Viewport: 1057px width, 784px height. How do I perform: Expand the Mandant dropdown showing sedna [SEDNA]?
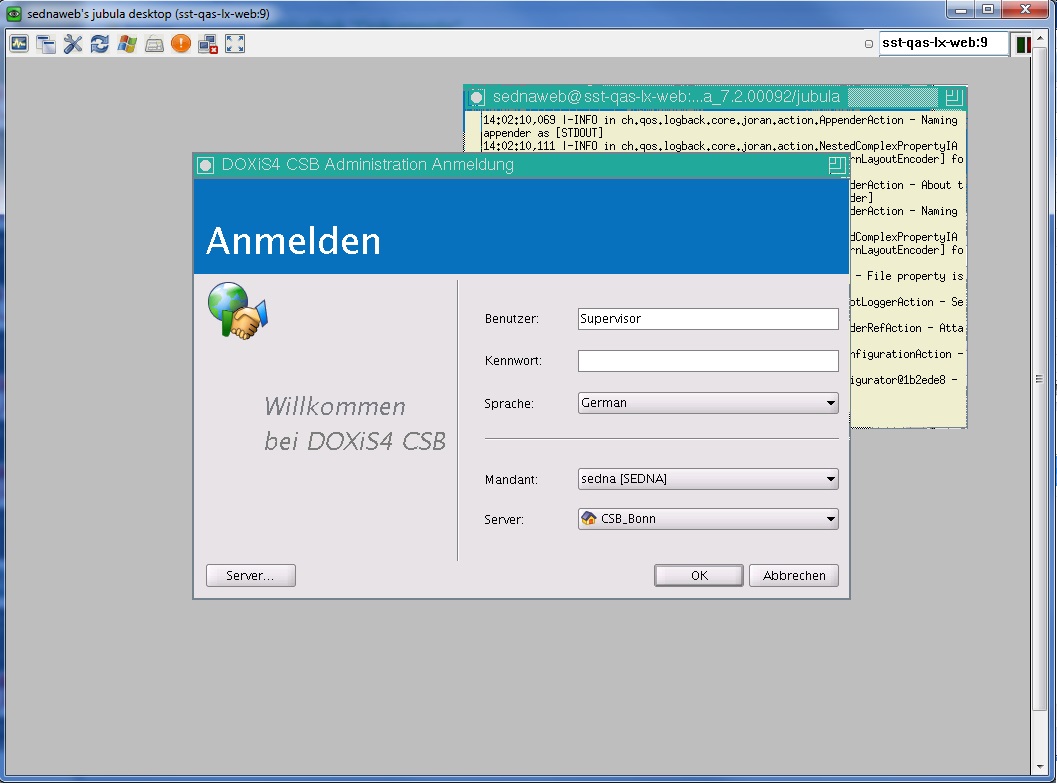(708, 479)
